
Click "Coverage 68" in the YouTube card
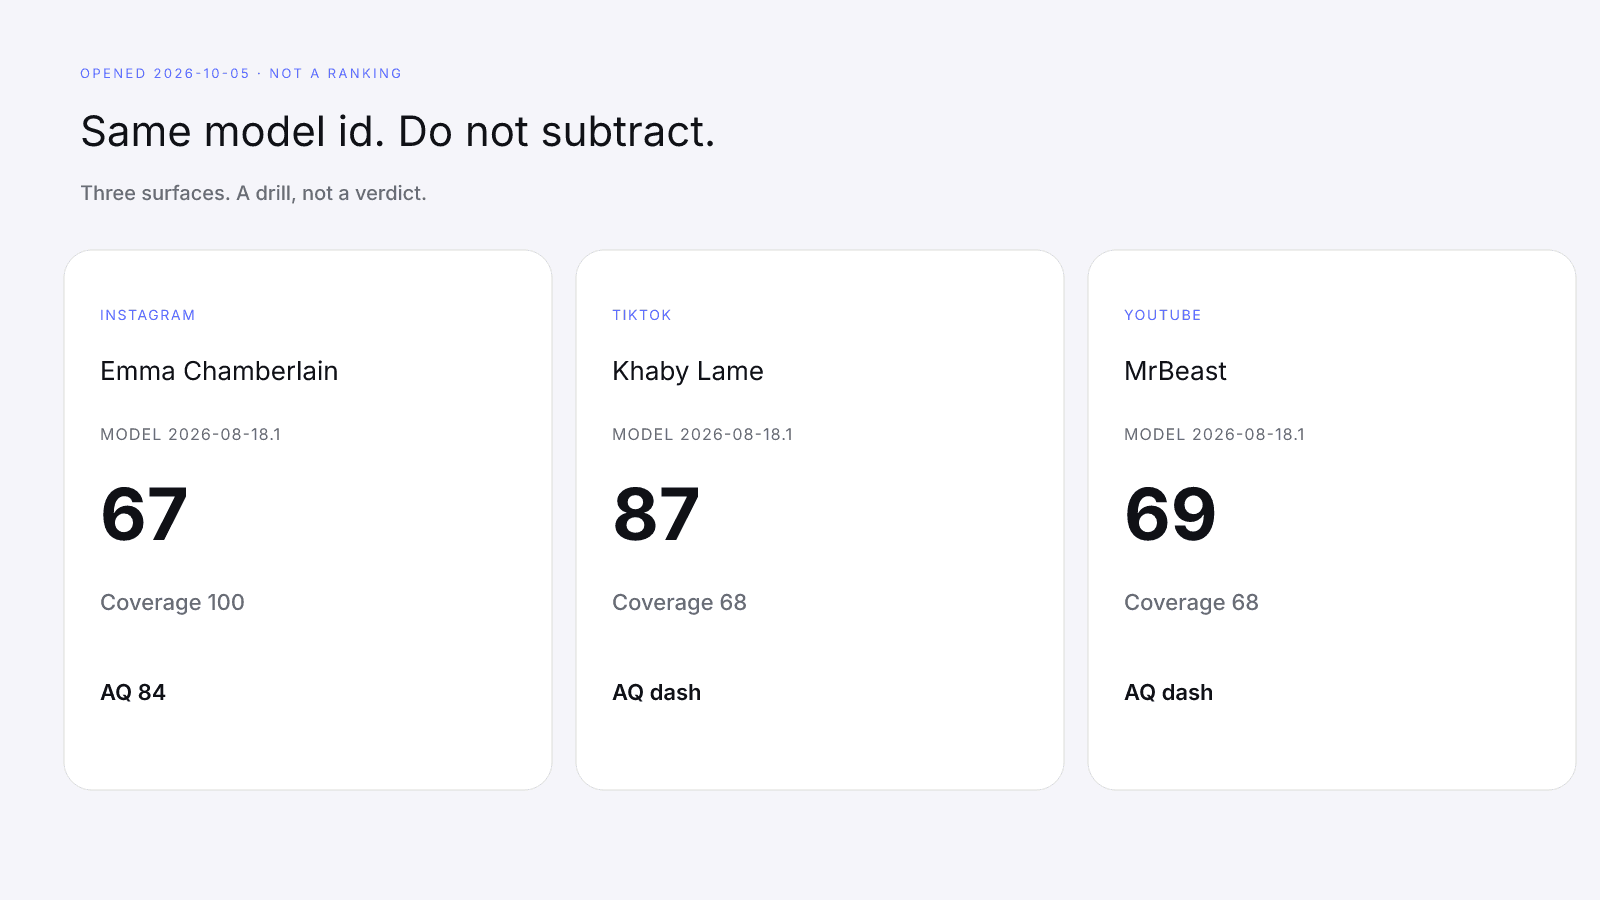pos(1191,602)
